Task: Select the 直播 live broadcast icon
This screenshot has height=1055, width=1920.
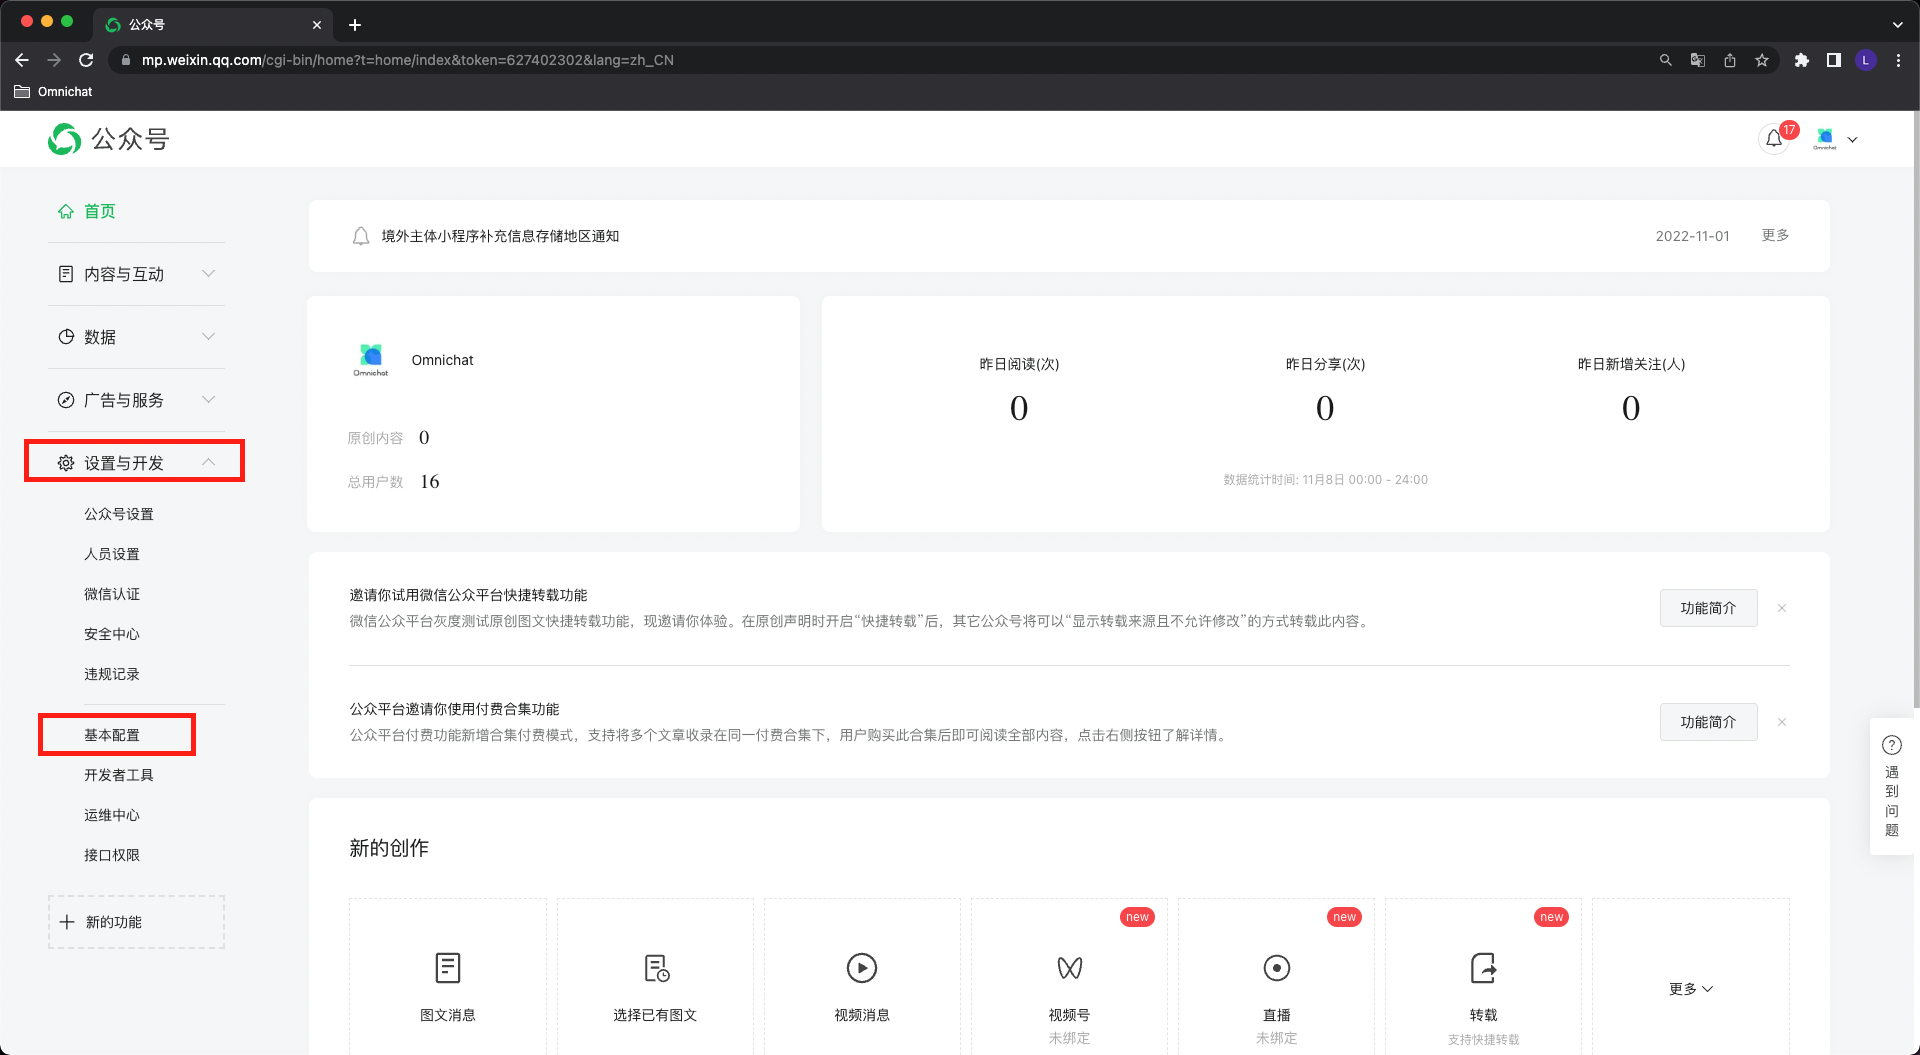Action: coord(1276,968)
